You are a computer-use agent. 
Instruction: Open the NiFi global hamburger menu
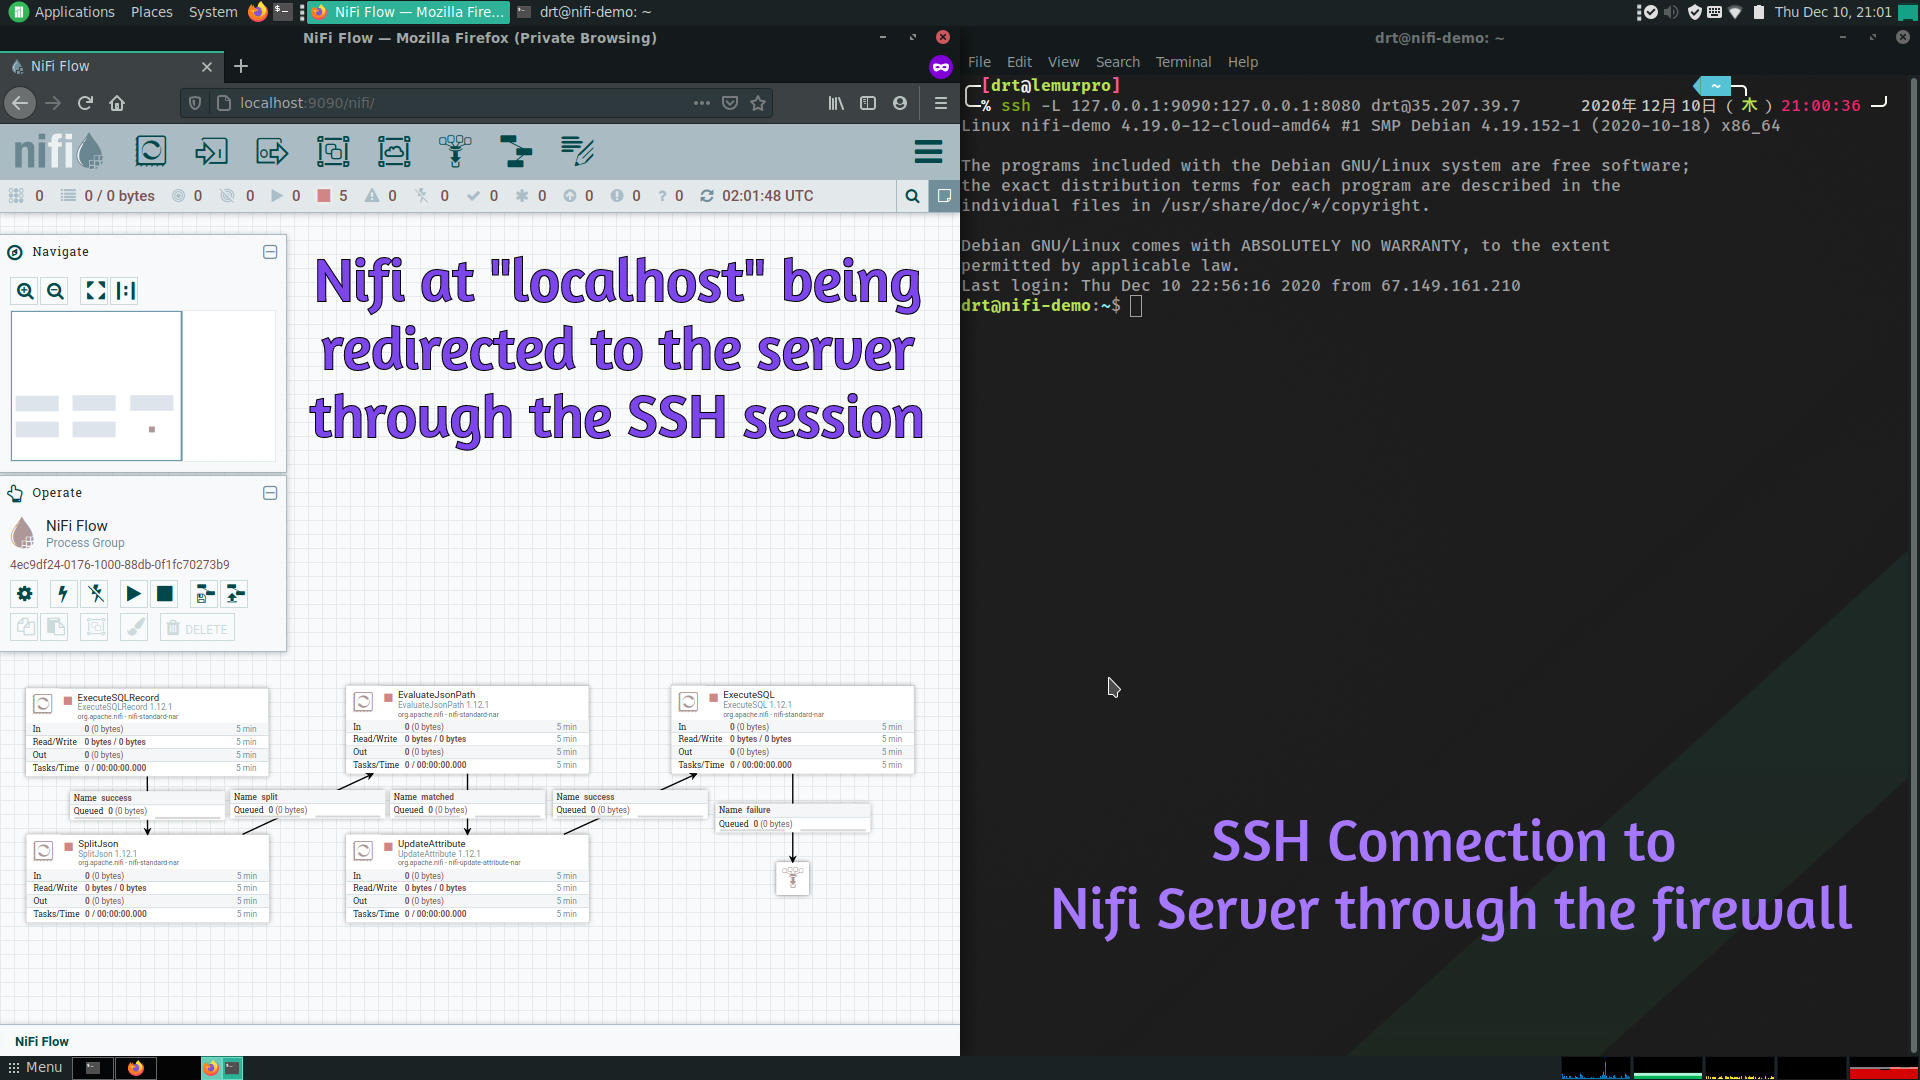click(x=928, y=152)
